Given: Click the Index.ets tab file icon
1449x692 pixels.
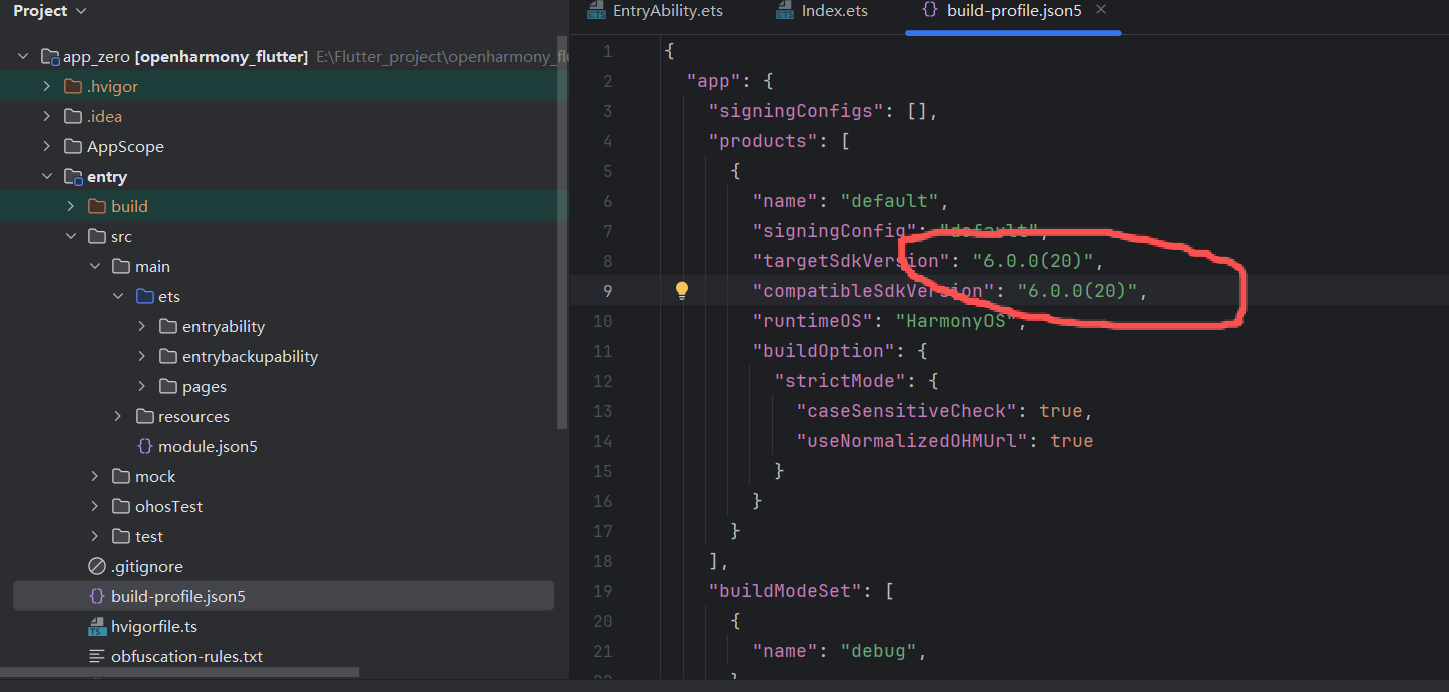Looking at the screenshot, I should coord(786,11).
